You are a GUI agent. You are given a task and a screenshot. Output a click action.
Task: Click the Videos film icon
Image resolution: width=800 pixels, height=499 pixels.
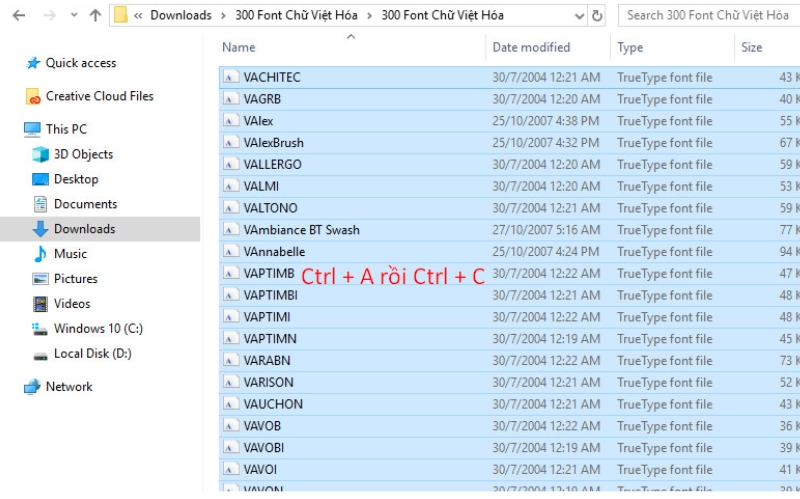click(x=40, y=304)
